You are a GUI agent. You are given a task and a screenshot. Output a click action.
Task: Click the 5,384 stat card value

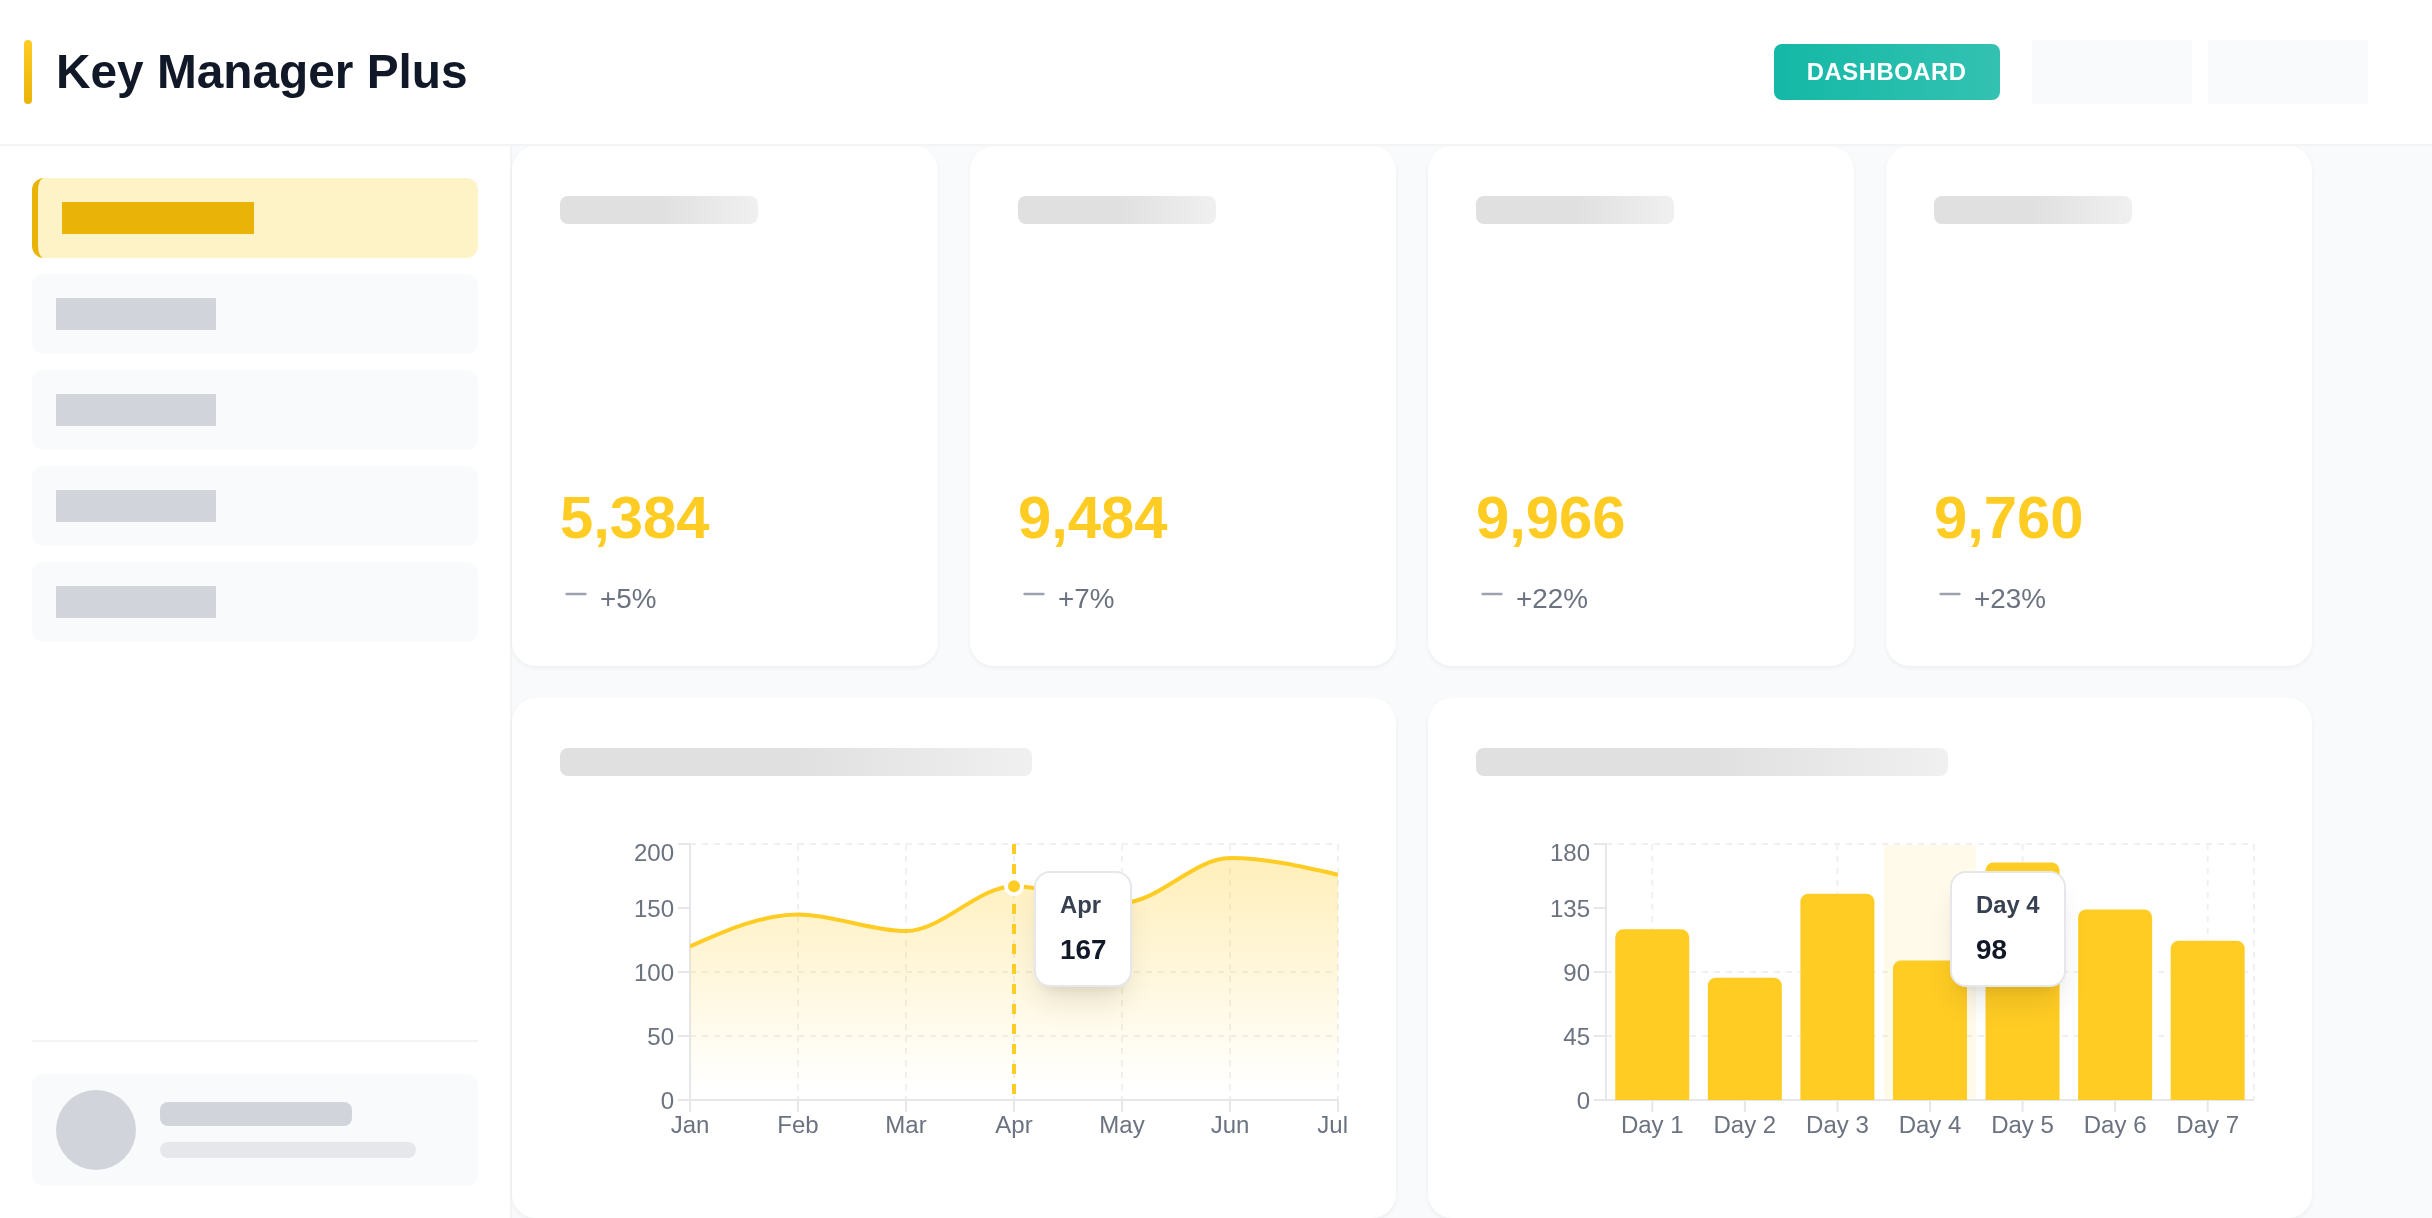click(634, 518)
